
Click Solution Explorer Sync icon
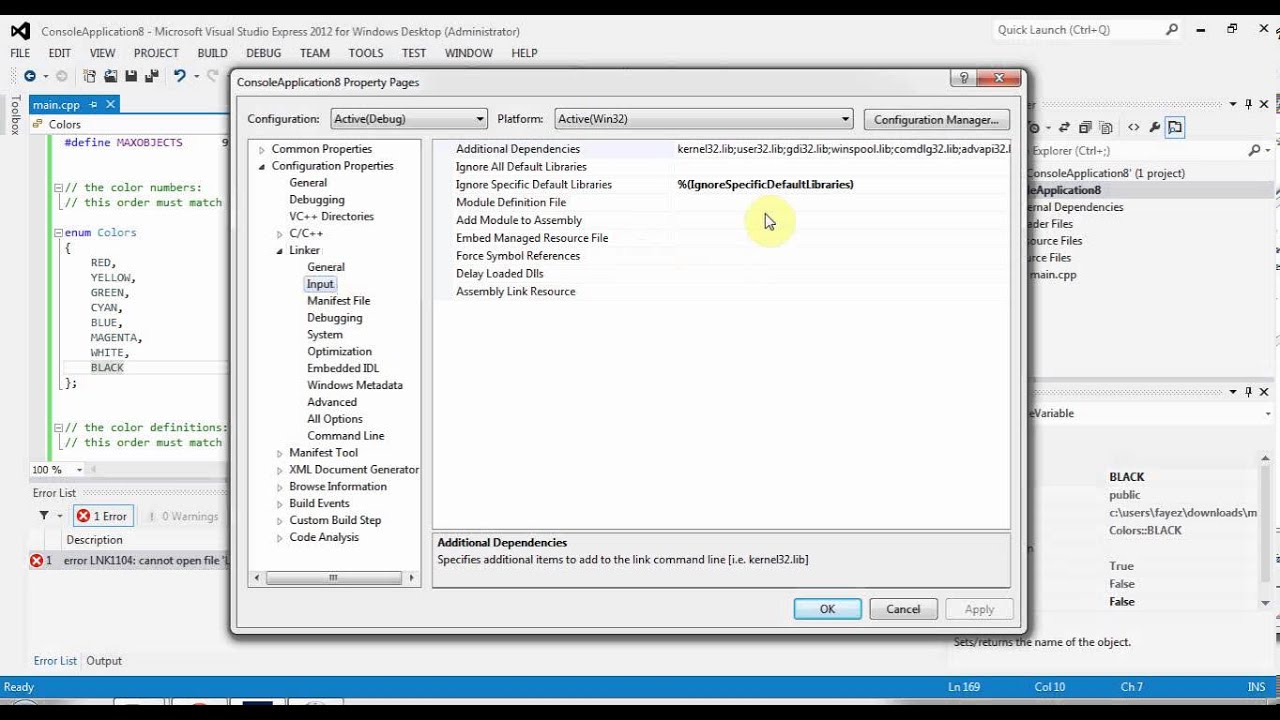coord(1065,127)
